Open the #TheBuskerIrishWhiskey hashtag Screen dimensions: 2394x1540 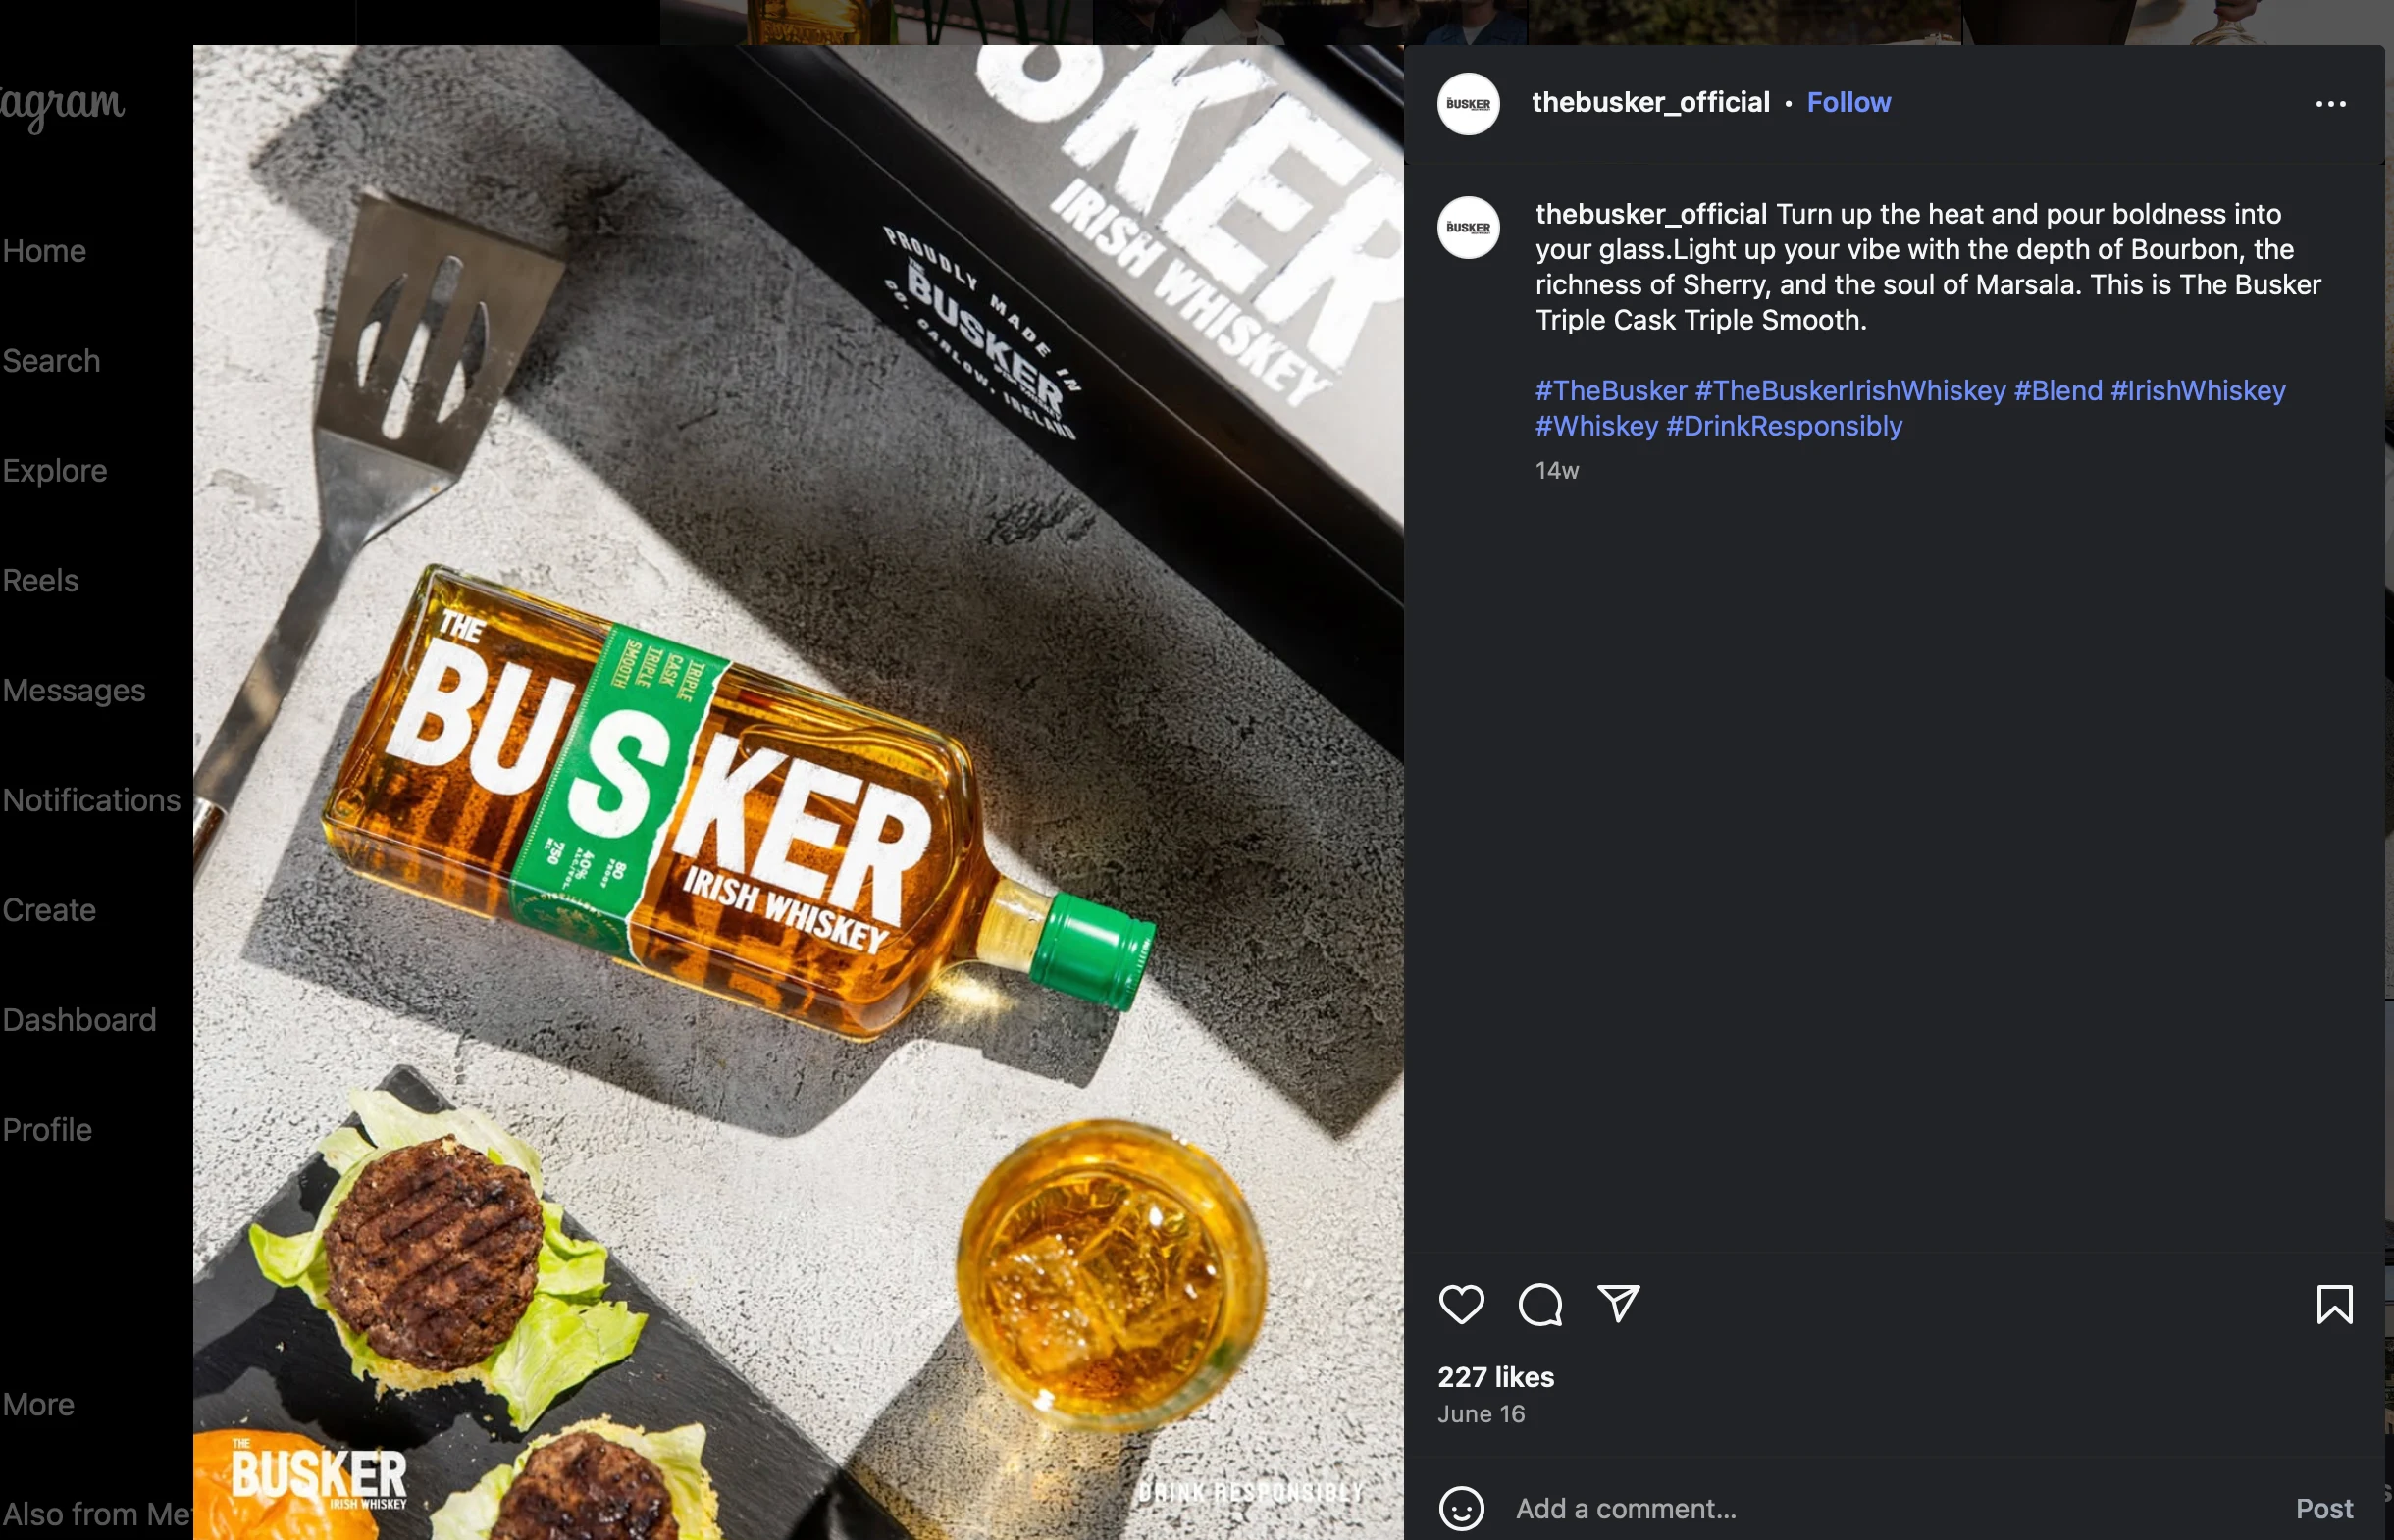pyautogui.click(x=1850, y=391)
